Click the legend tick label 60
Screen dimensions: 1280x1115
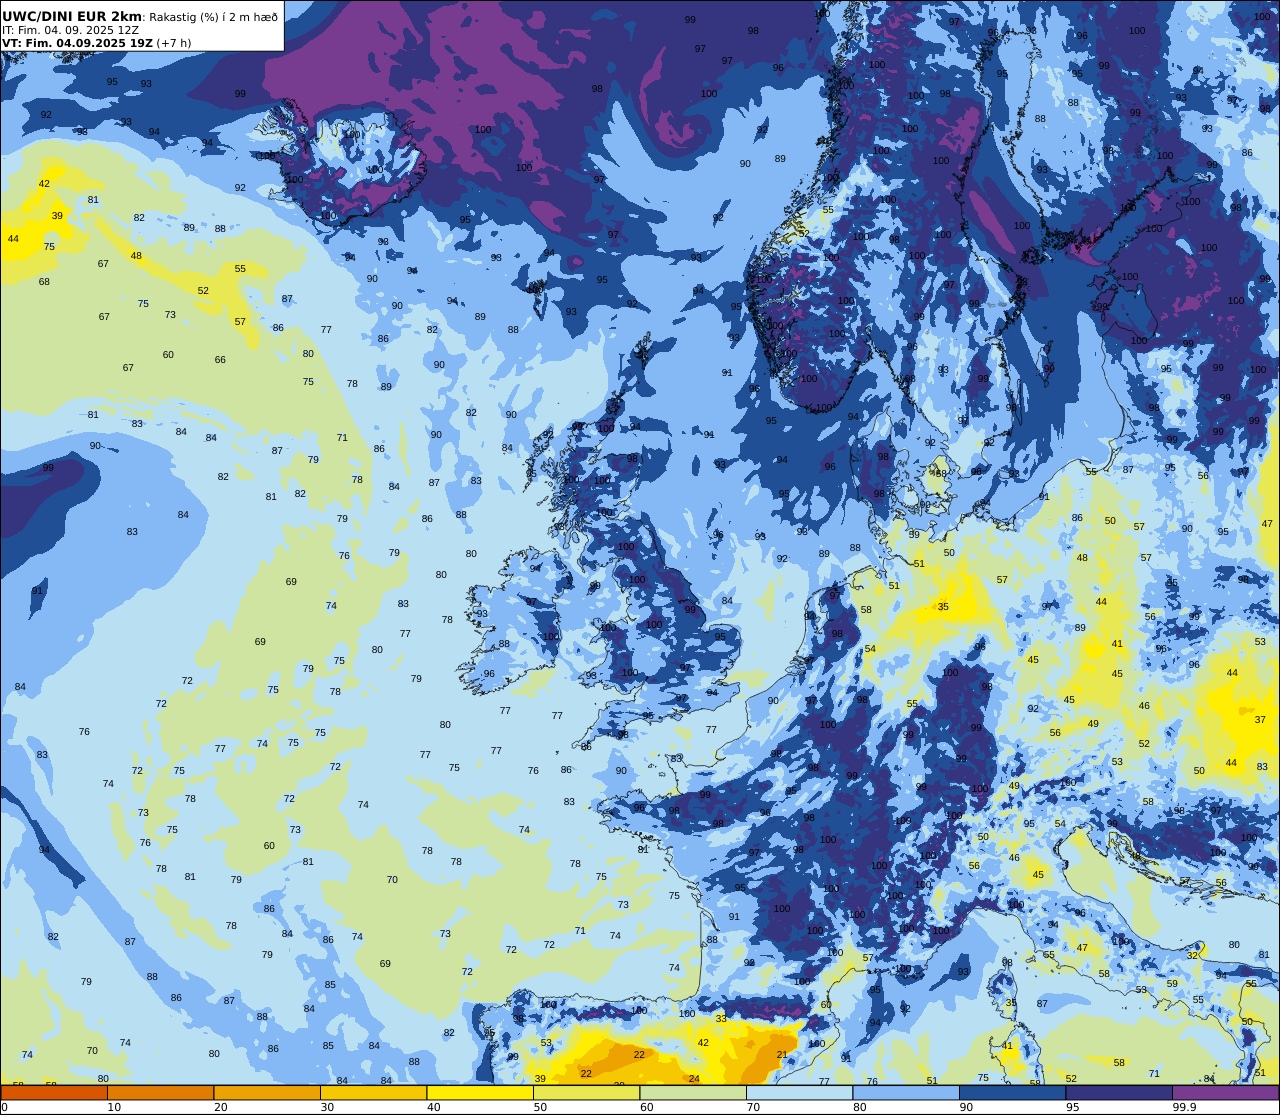coord(647,1107)
